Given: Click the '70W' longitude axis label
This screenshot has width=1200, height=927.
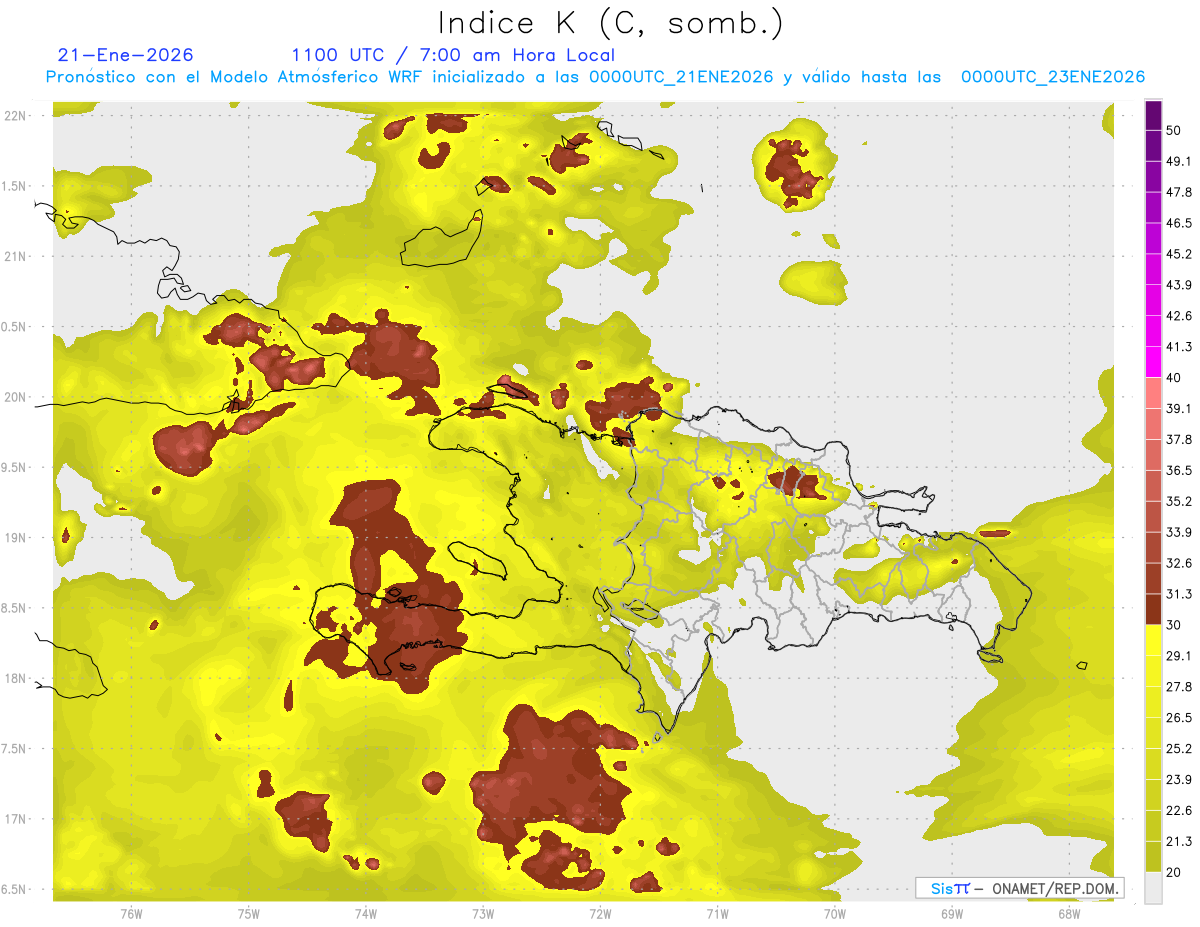Looking at the screenshot, I should click(834, 913).
